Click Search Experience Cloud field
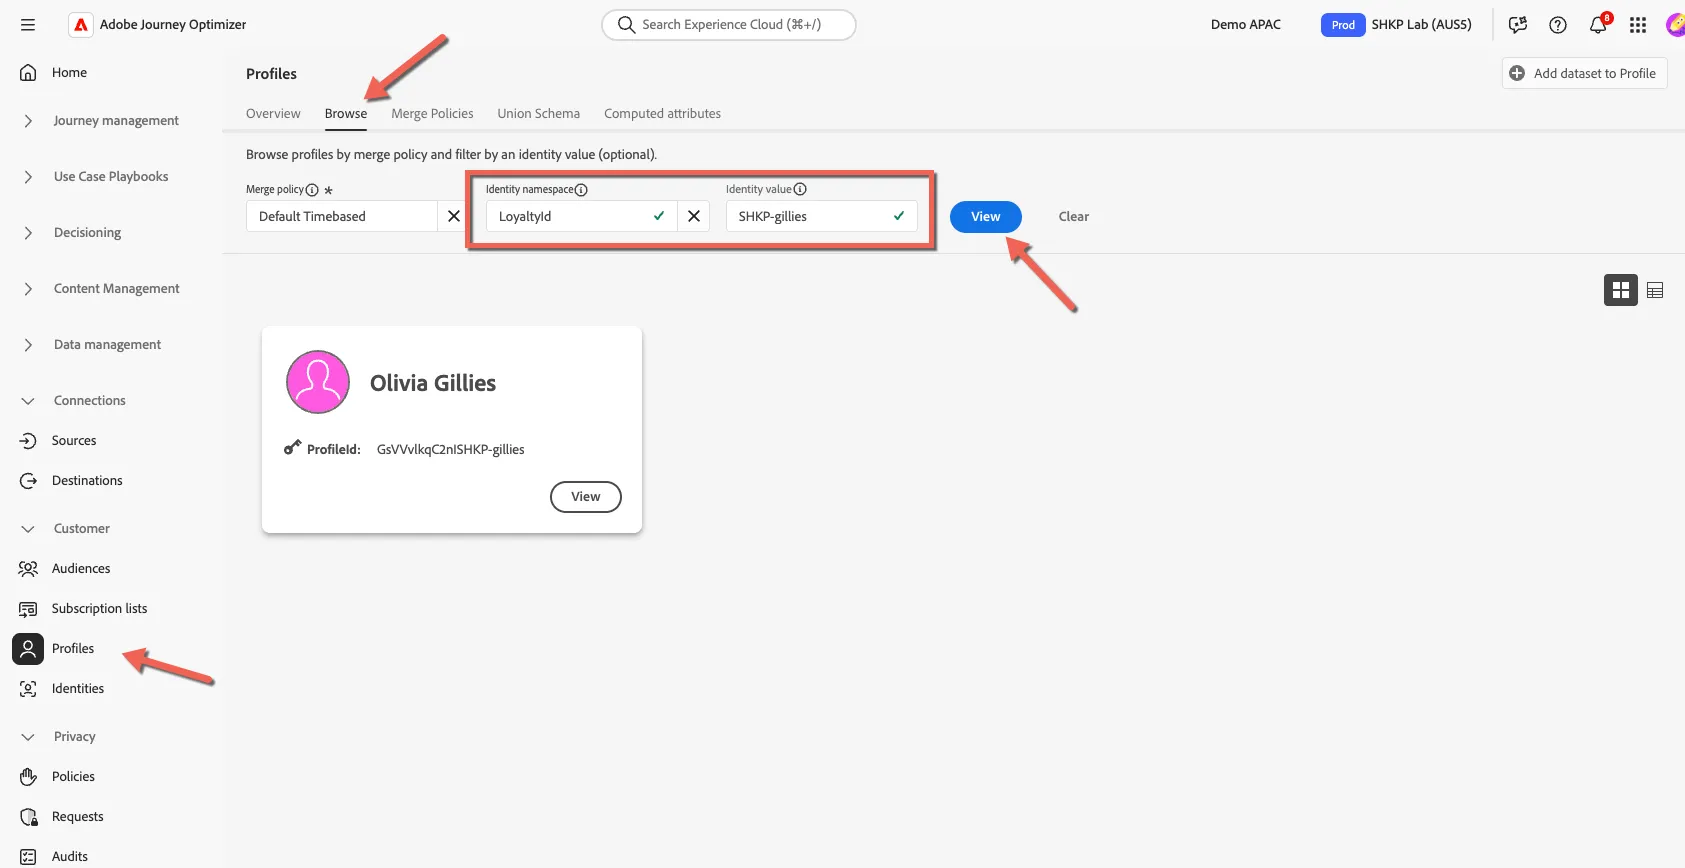Screen dimensions: 1685x868 [729, 25]
